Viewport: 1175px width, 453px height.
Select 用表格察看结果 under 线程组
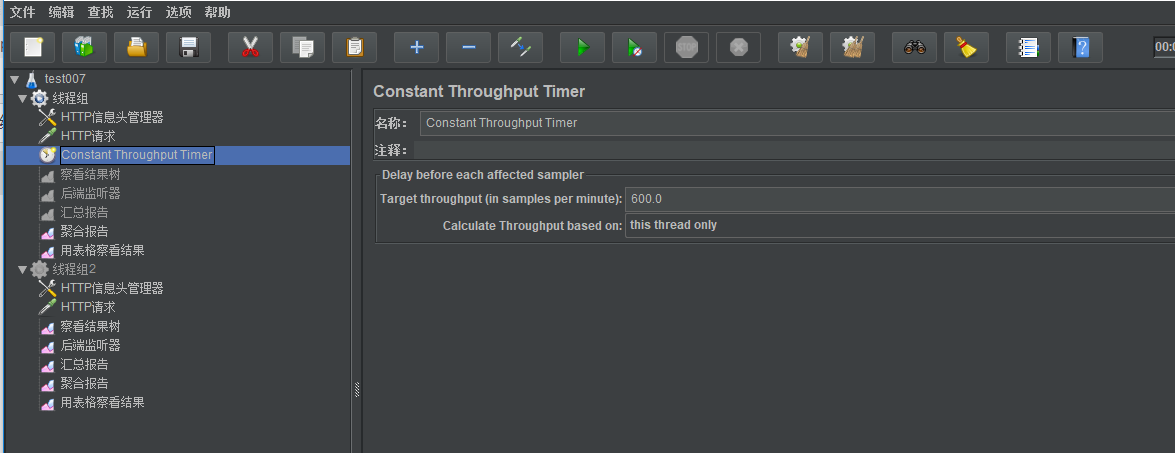click(103, 251)
